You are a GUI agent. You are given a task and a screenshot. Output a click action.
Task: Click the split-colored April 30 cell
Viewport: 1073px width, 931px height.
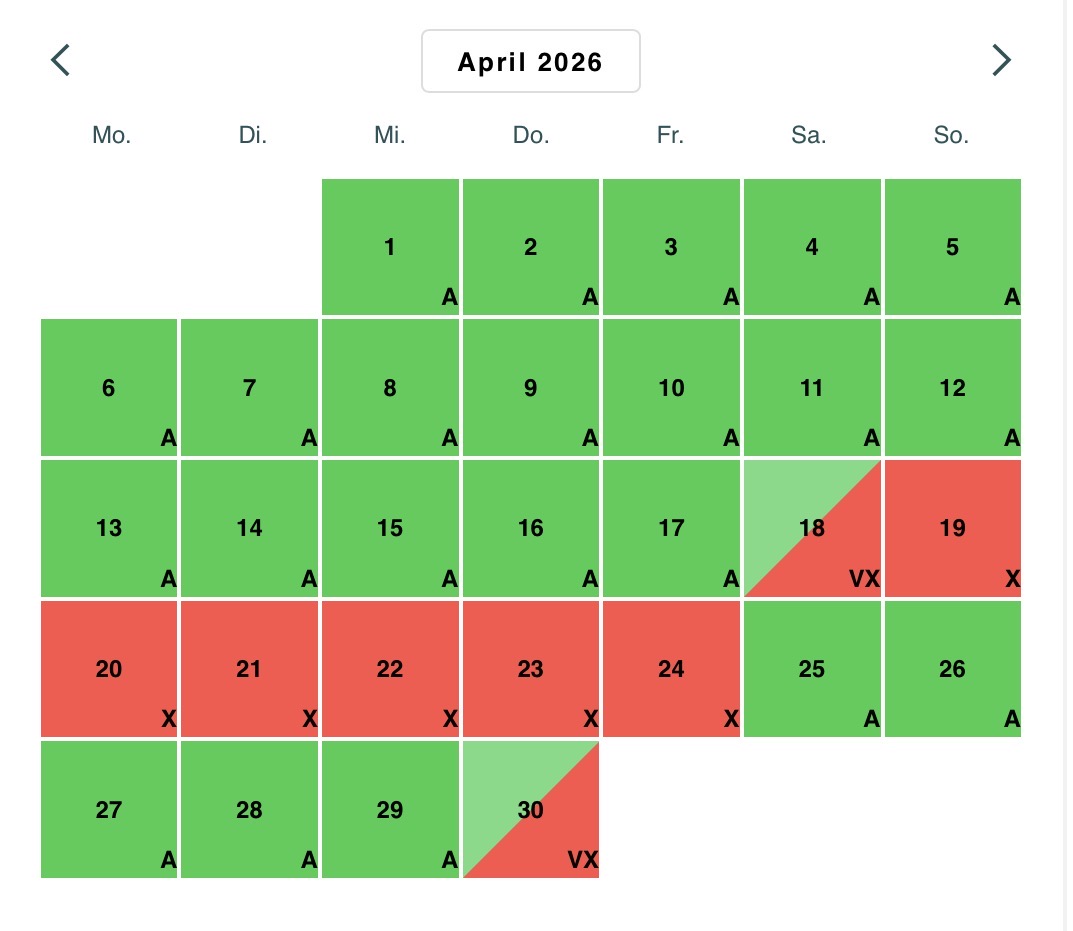click(x=530, y=809)
